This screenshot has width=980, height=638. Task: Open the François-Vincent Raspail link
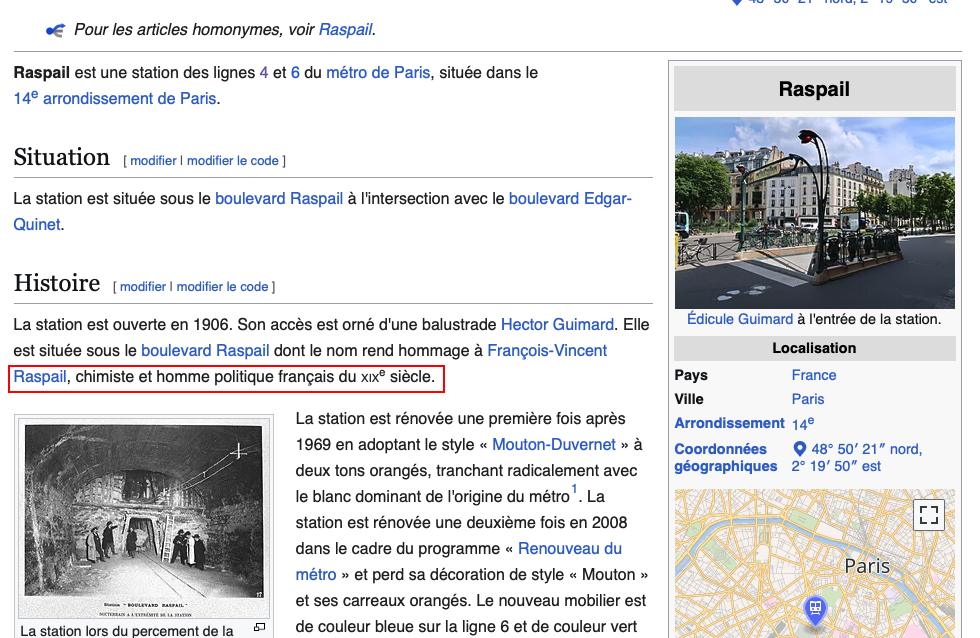point(547,351)
